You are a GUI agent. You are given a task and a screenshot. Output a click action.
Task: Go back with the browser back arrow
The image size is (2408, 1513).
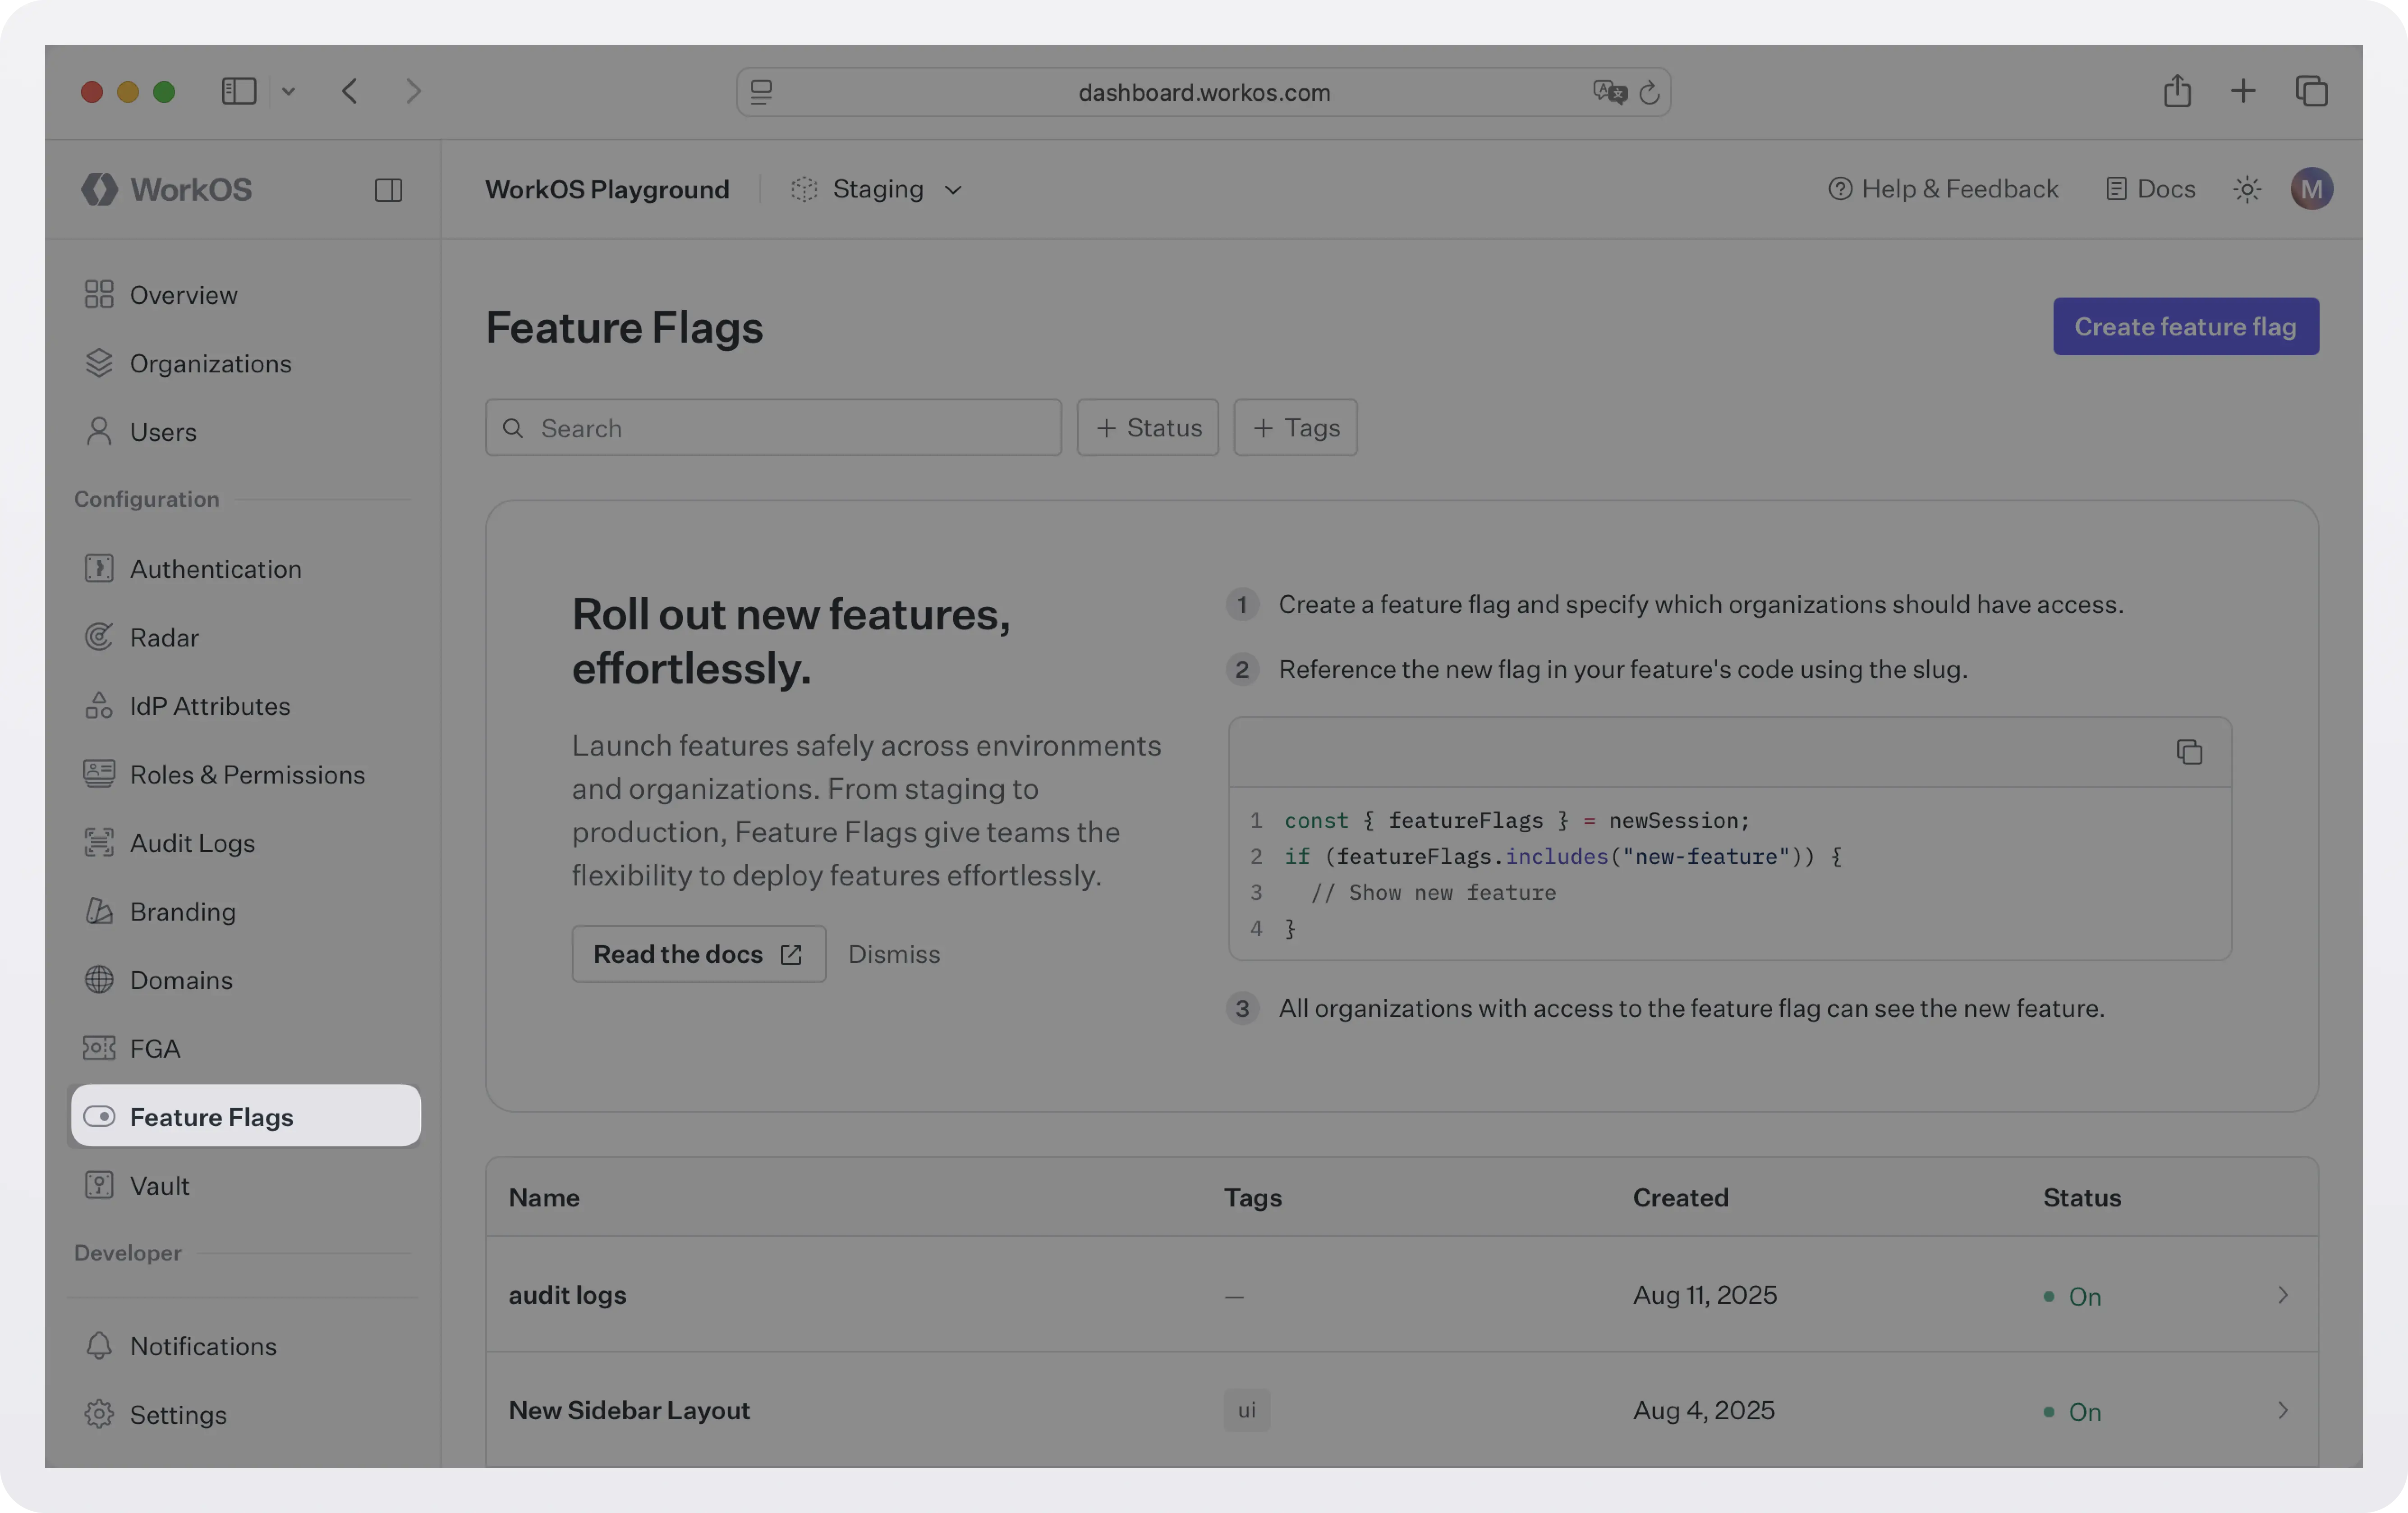(x=349, y=91)
